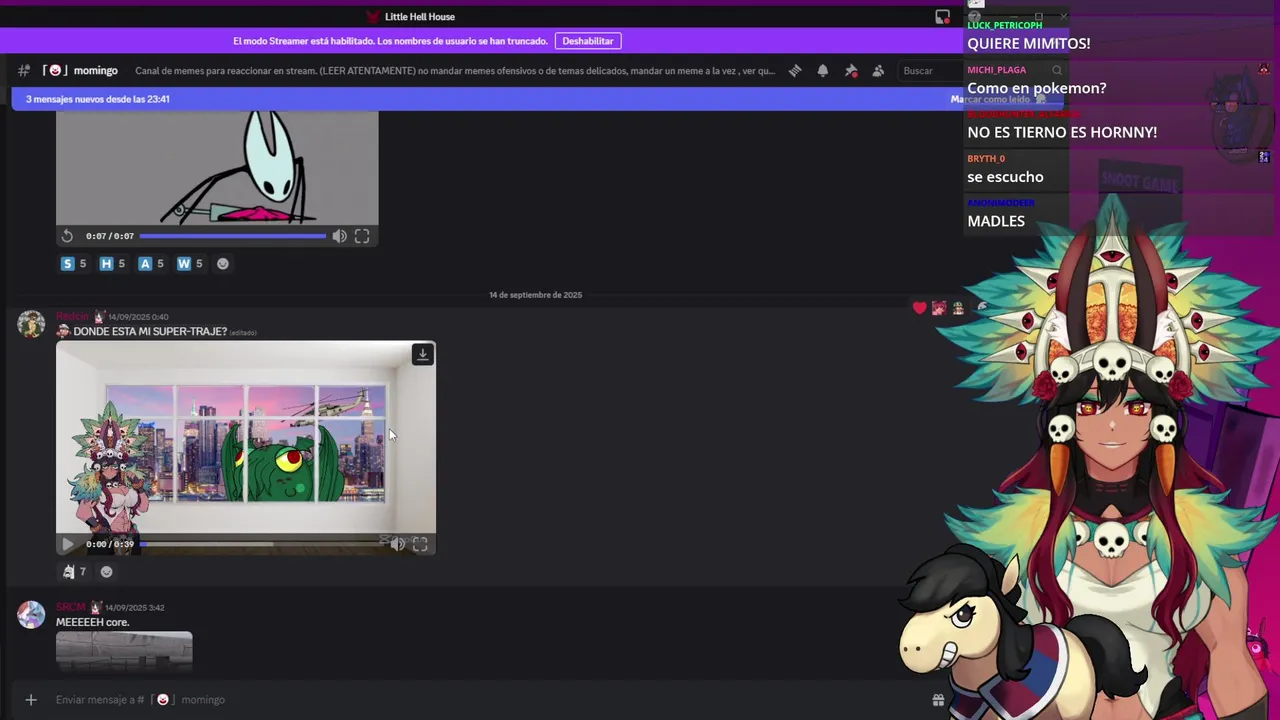
Task: Toggle the W letter reaction
Action: (190, 264)
